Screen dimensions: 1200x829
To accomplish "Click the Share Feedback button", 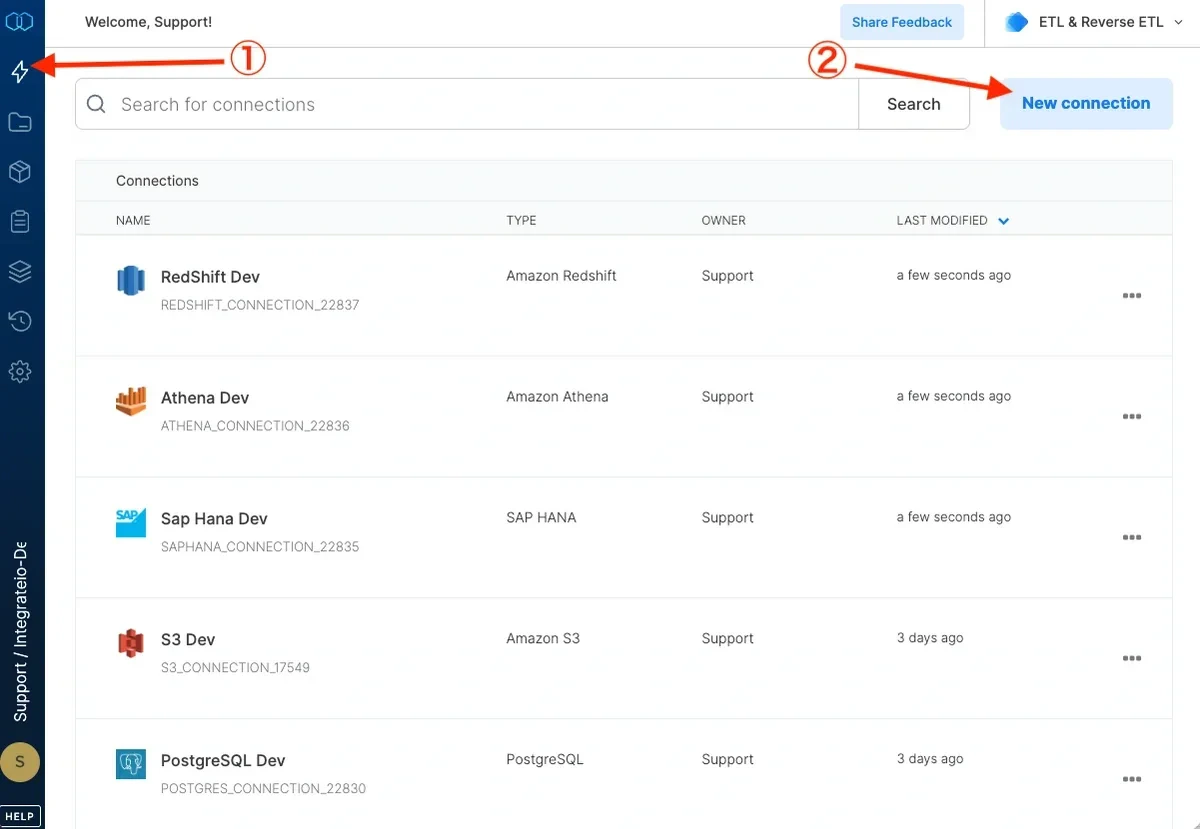I will 901,21.
